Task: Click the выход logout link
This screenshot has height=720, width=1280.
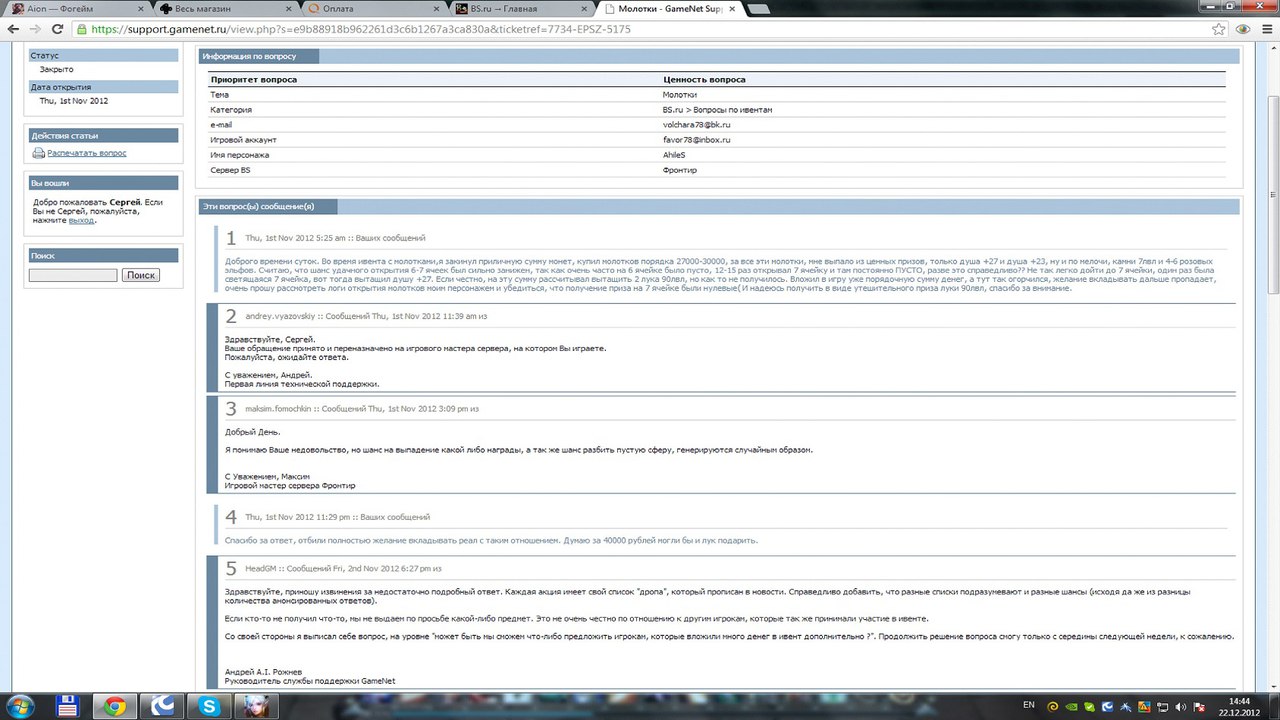Action: tap(82, 220)
